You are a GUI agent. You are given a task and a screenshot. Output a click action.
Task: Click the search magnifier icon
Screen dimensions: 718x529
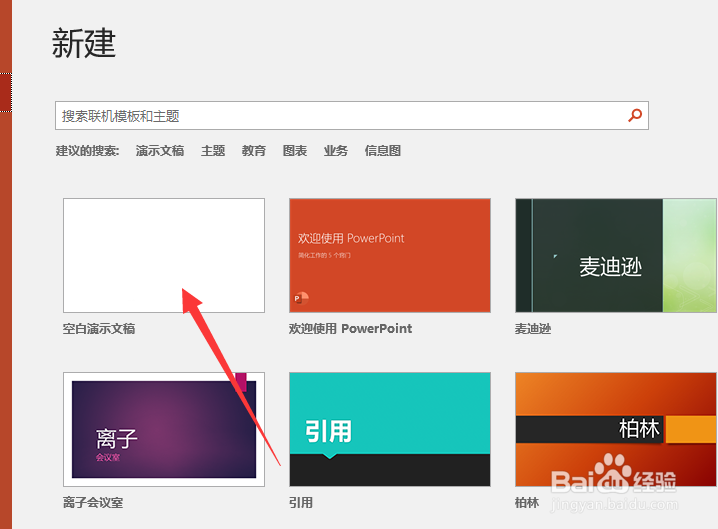click(x=635, y=115)
